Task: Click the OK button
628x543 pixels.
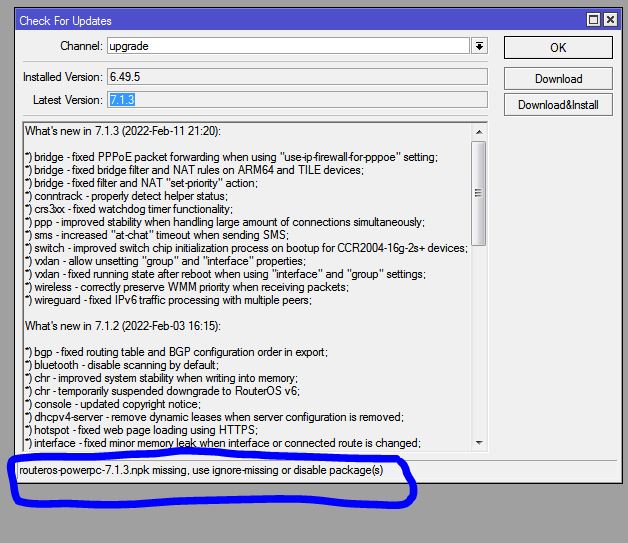Action: pos(558,48)
